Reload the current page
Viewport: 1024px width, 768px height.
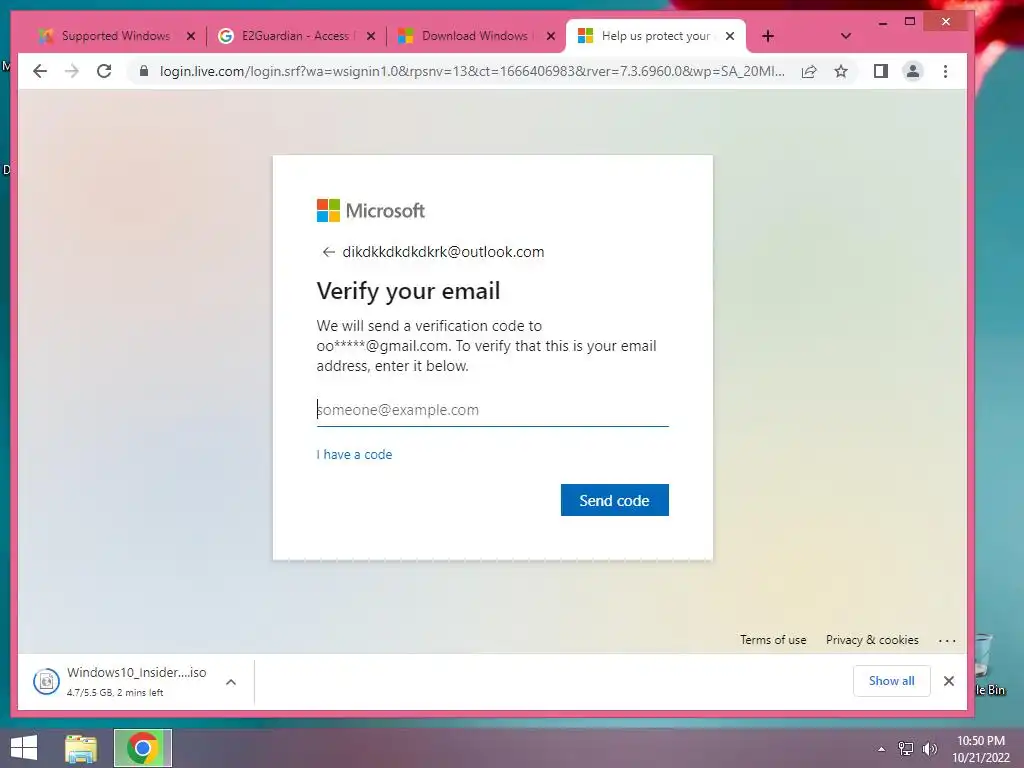[104, 71]
